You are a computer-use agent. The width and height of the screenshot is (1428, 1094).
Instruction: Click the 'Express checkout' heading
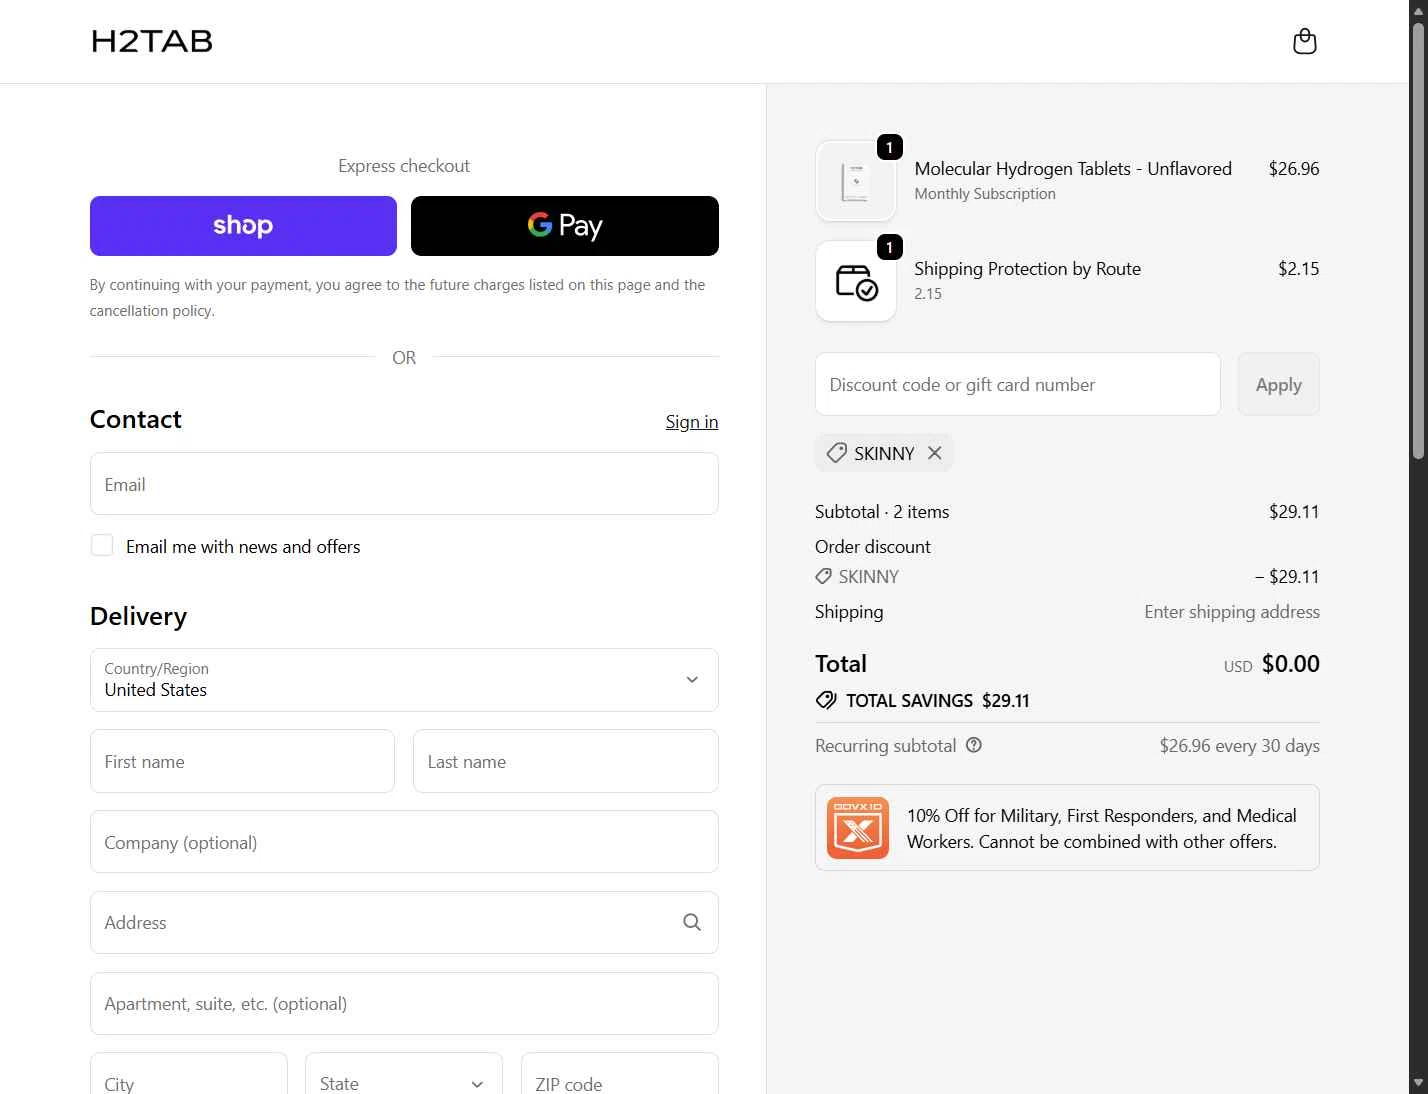404,166
